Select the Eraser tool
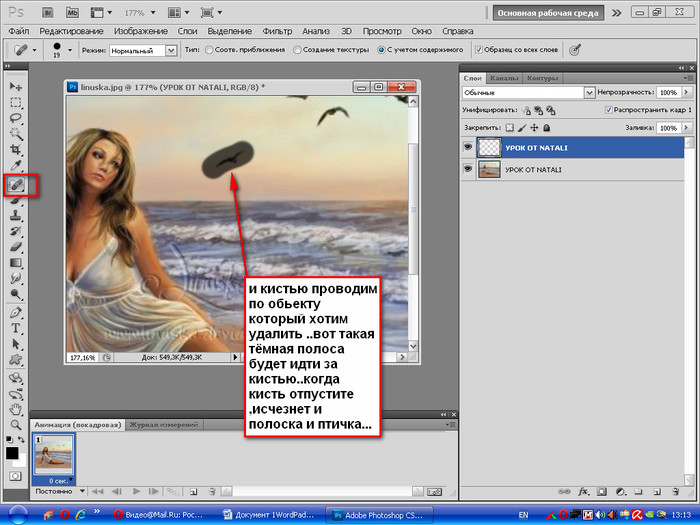 [x=16, y=247]
